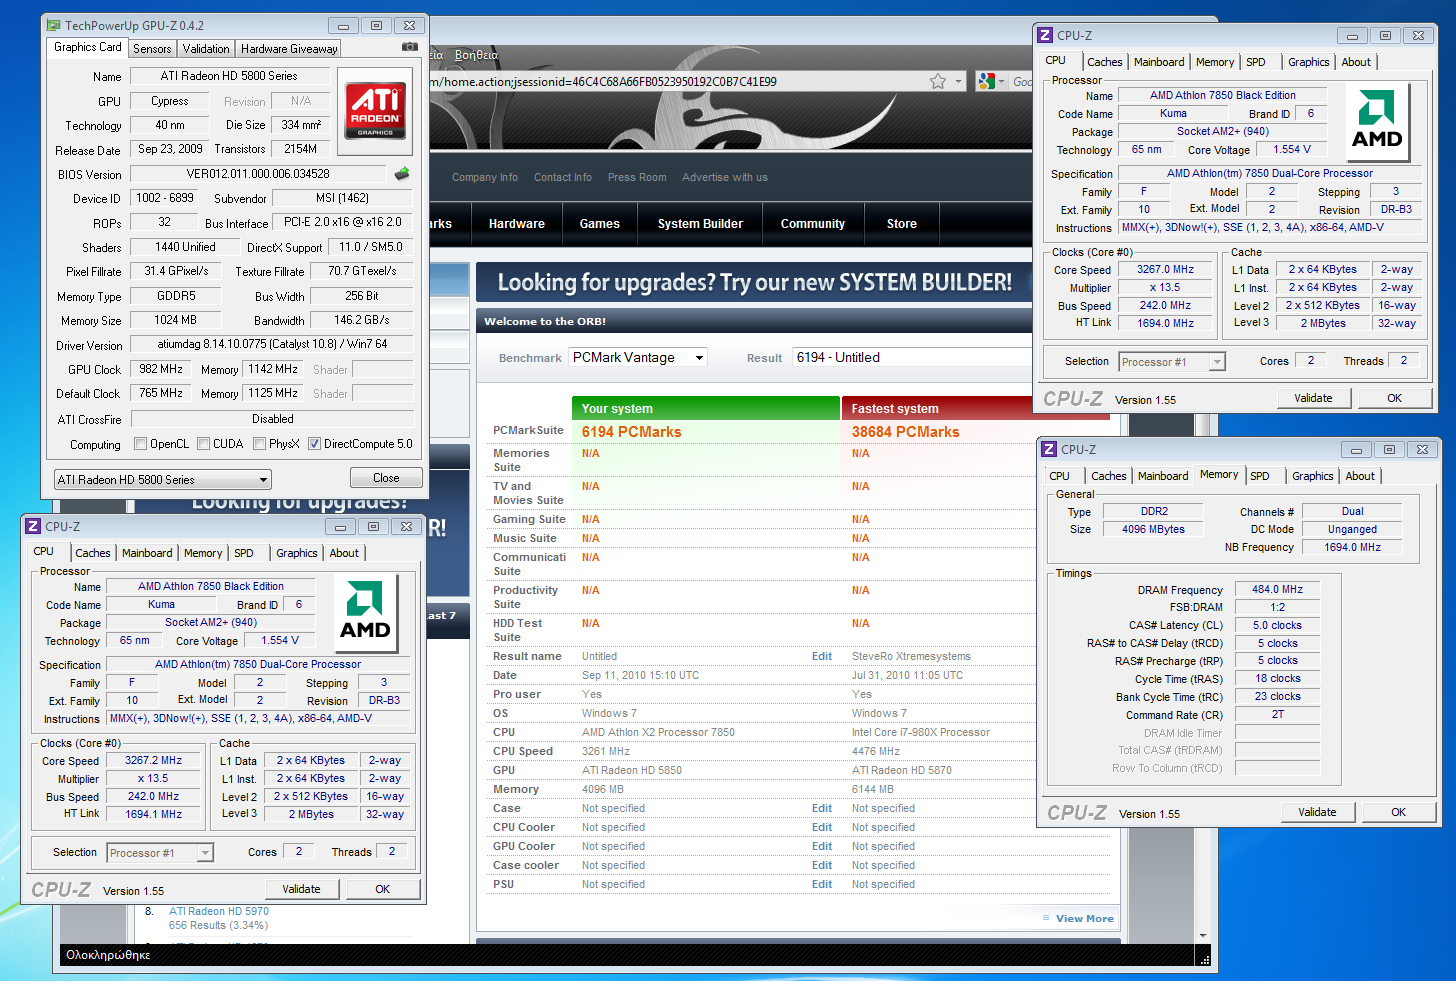The image size is (1456, 981).
Task: Click the Contact Info link
Action: pos(563,177)
